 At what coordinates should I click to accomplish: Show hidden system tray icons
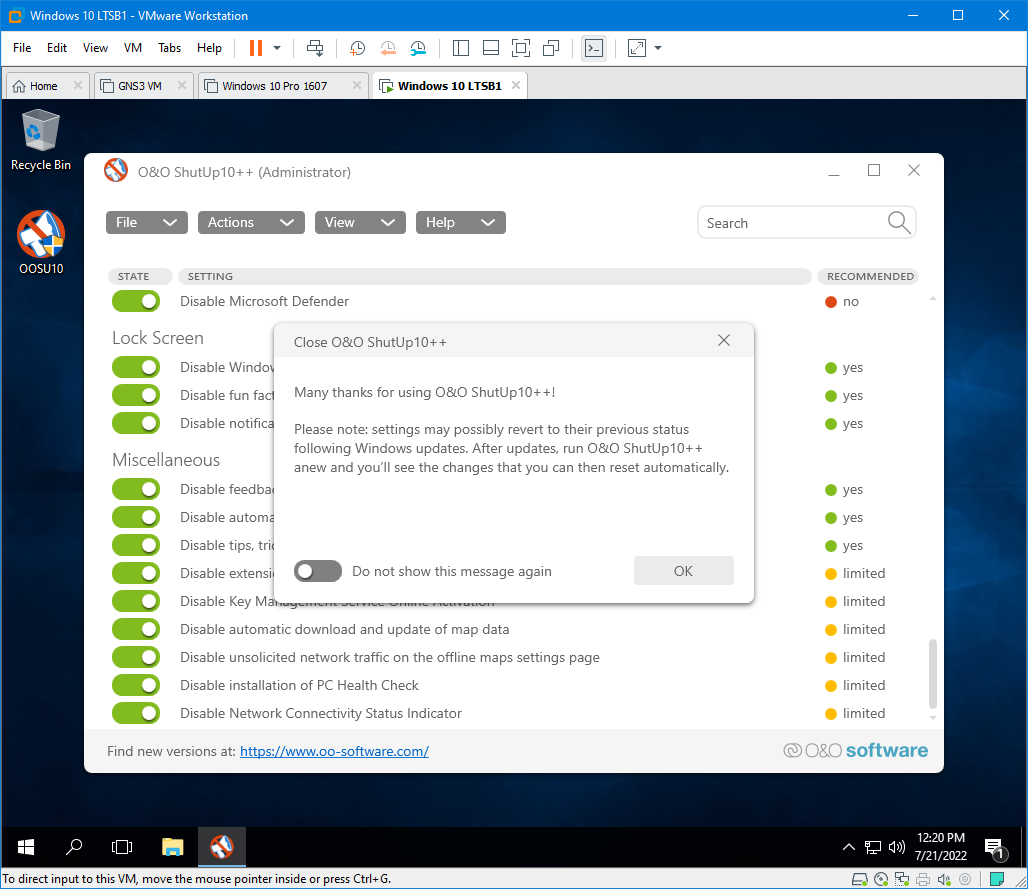click(848, 847)
